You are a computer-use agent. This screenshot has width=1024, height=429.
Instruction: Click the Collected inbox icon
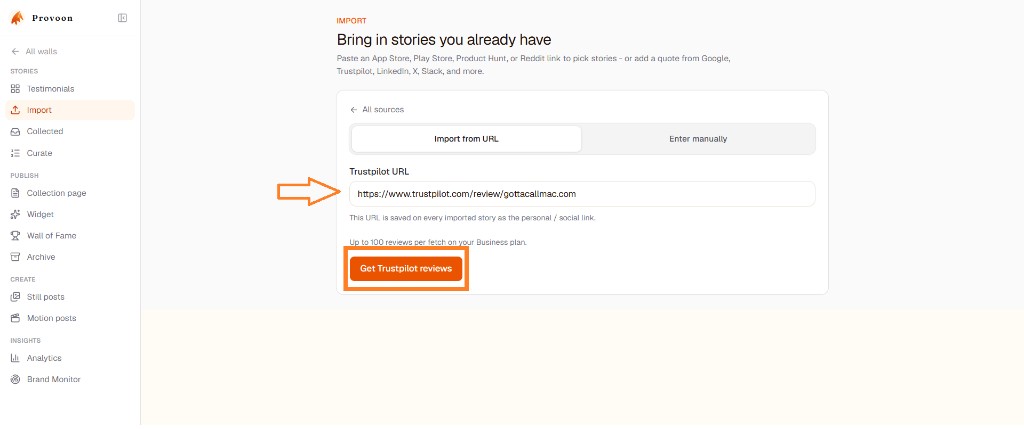pyautogui.click(x=16, y=131)
